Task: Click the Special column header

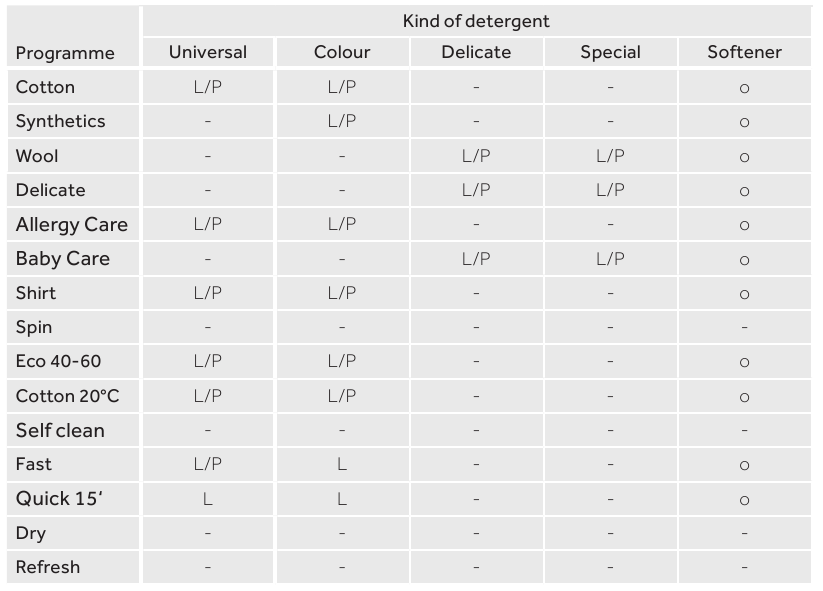Action: [x=610, y=52]
